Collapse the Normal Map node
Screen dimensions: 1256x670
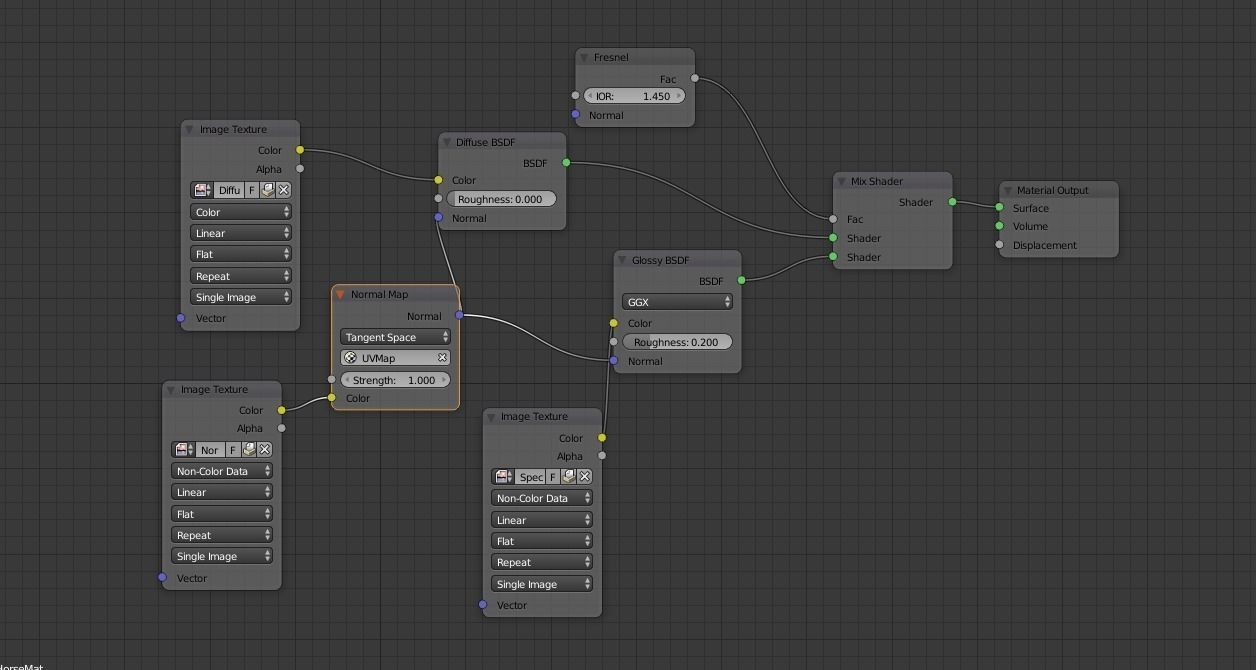pyautogui.click(x=340, y=295)
